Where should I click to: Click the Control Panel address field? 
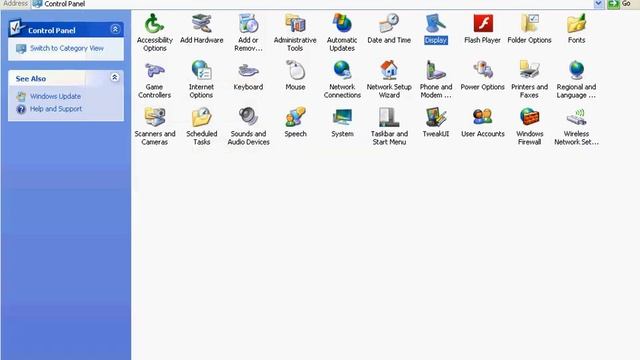(312, 4)
